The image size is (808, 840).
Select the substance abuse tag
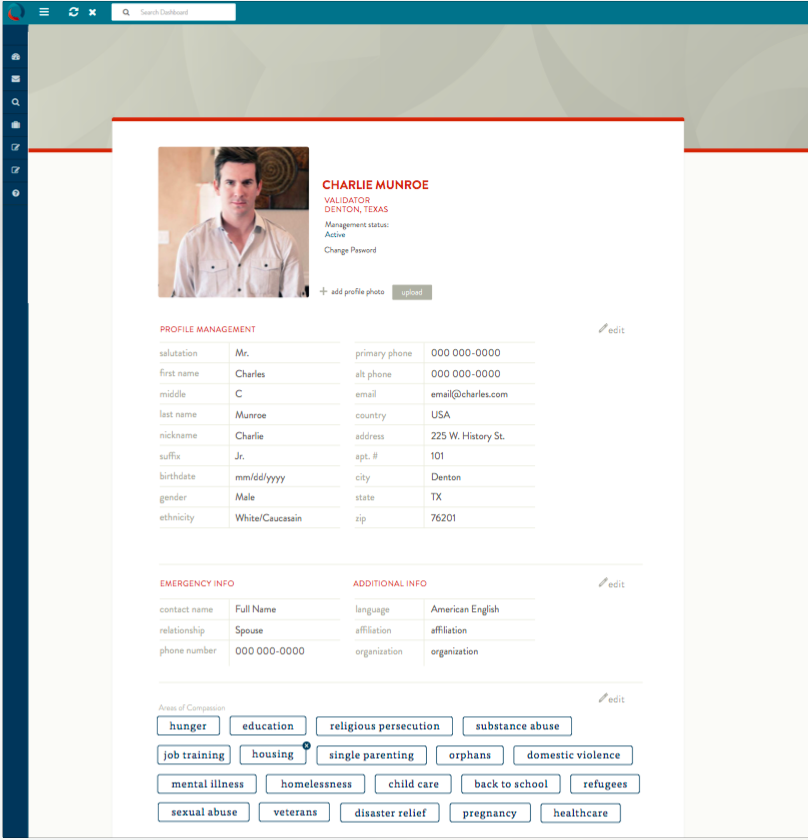[x=517, y=726]
